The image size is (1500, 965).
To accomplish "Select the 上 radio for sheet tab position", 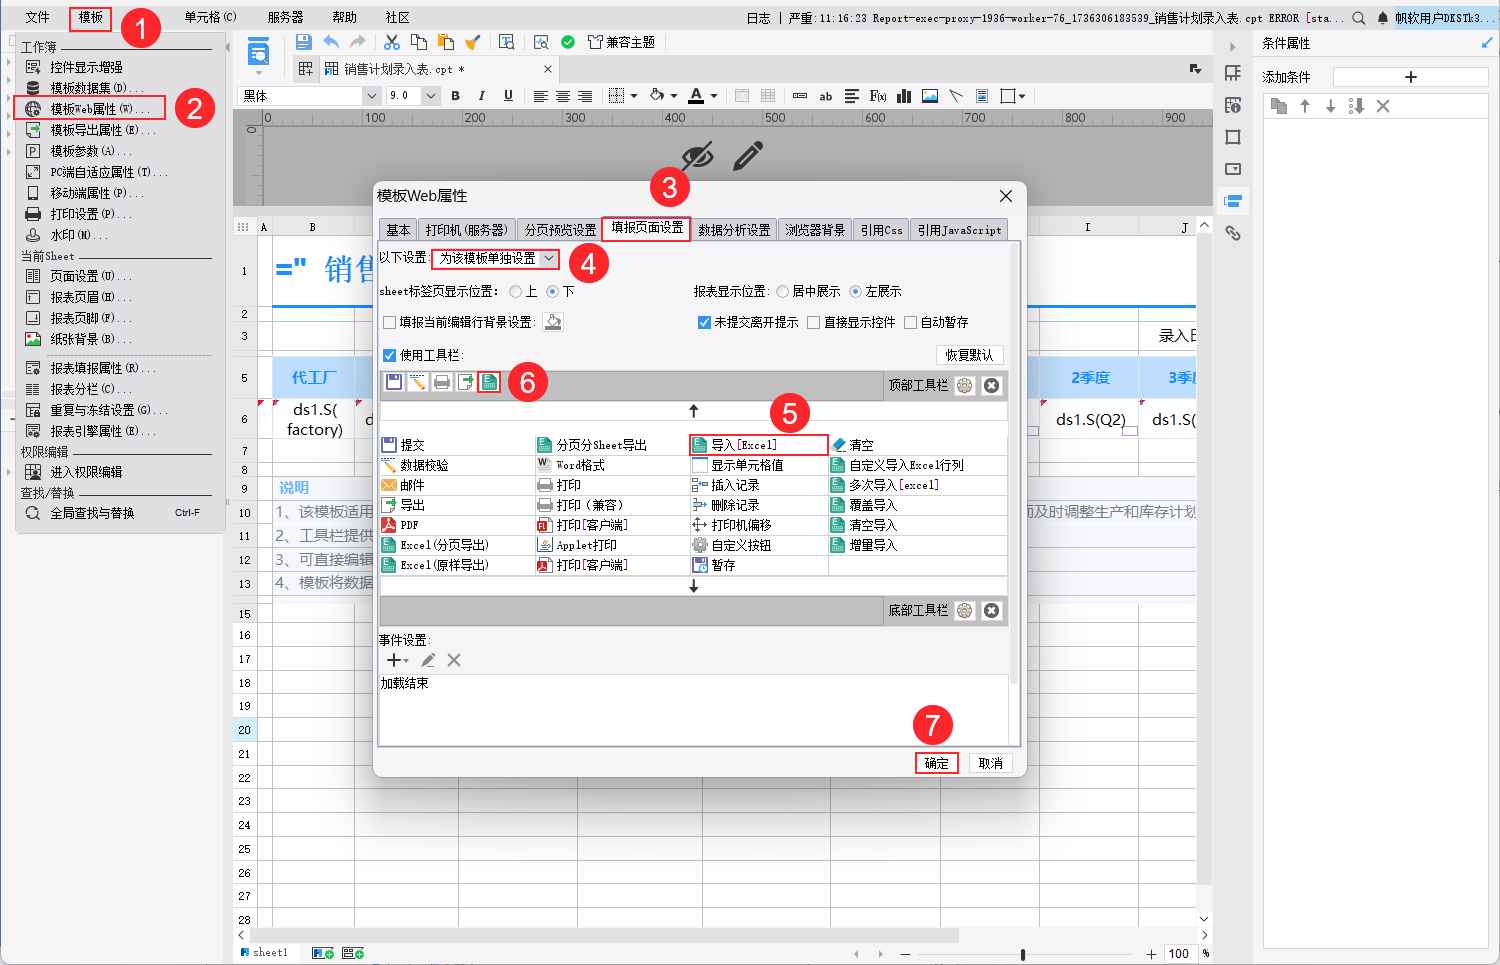I will pyautogui.click(x=515, y=291).
